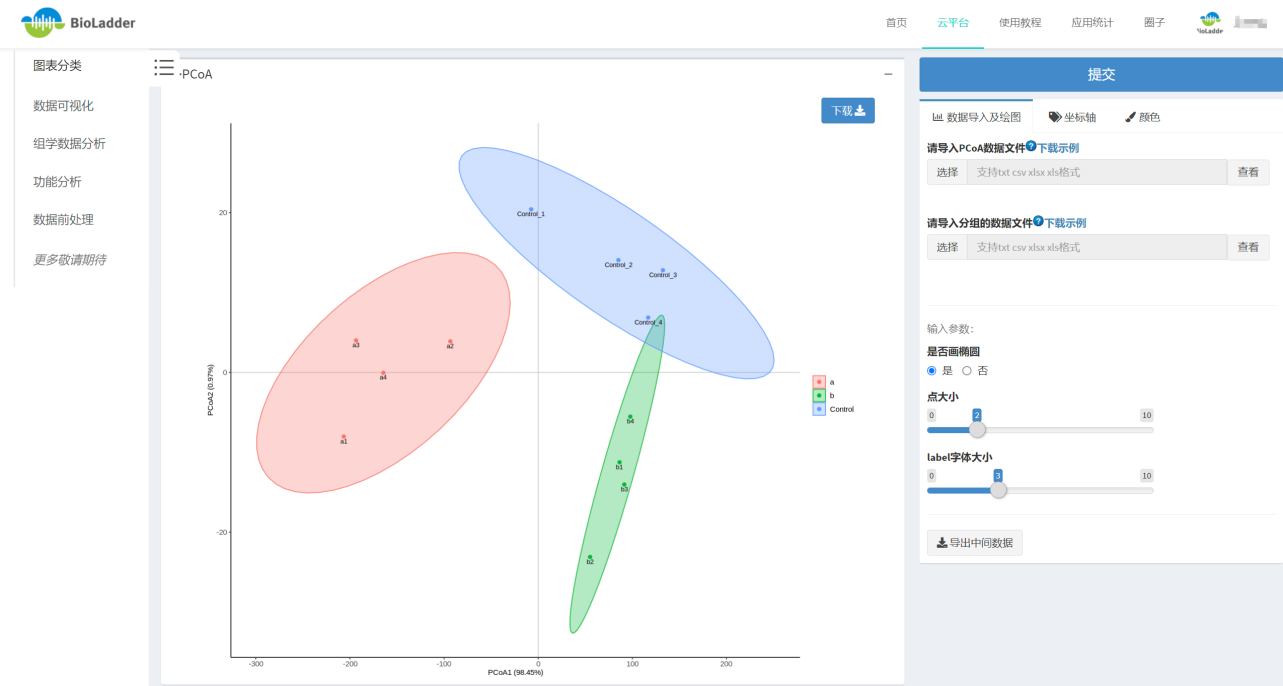Click 导出中间数据 export button
Image resolution: width=1283 pixels, height=686 pixels.
point(974,543)
